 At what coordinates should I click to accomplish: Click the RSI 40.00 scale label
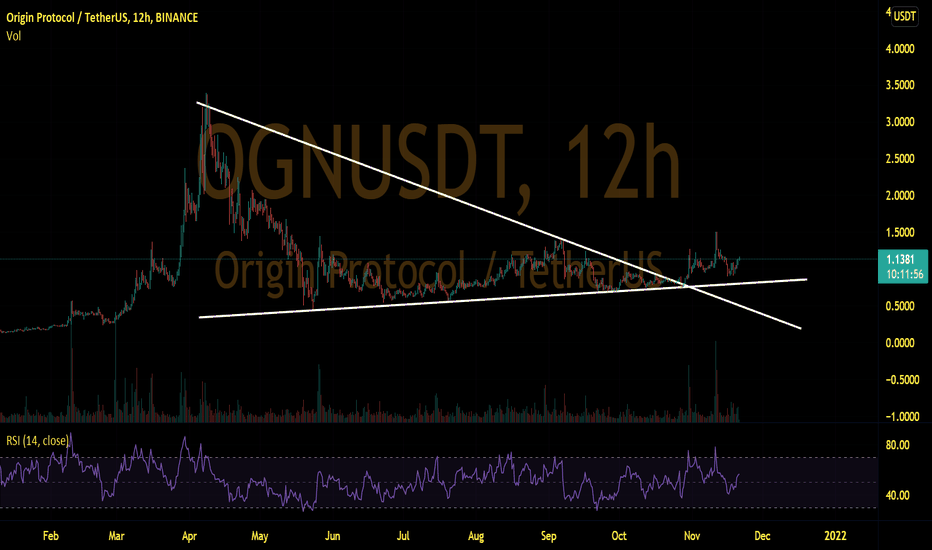[x=897, y=495]
